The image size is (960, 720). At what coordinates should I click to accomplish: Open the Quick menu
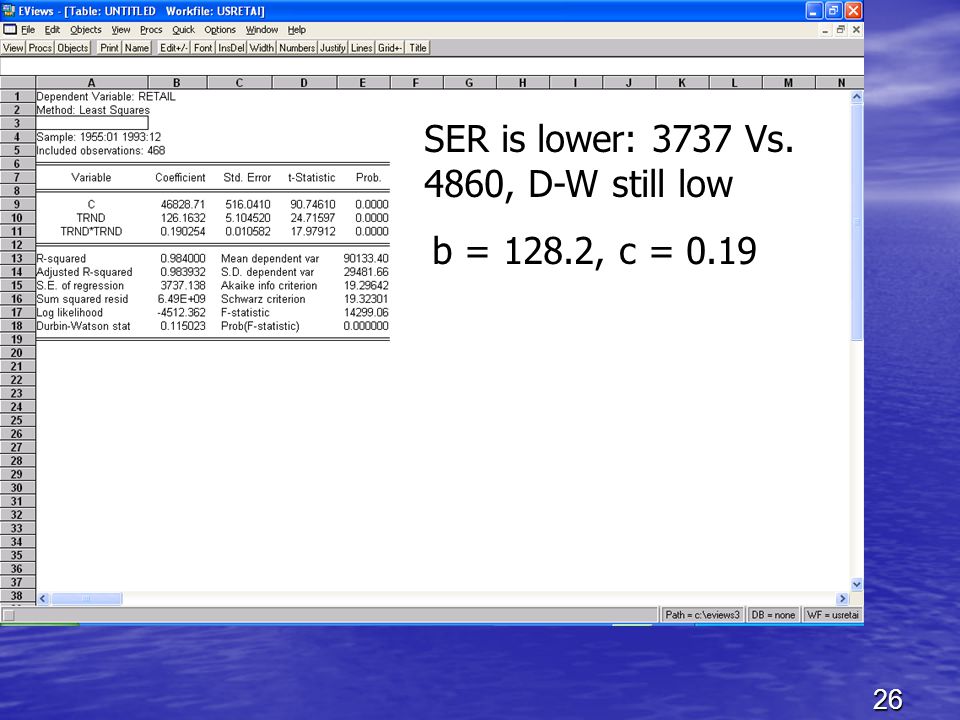(x=183, y=29)
